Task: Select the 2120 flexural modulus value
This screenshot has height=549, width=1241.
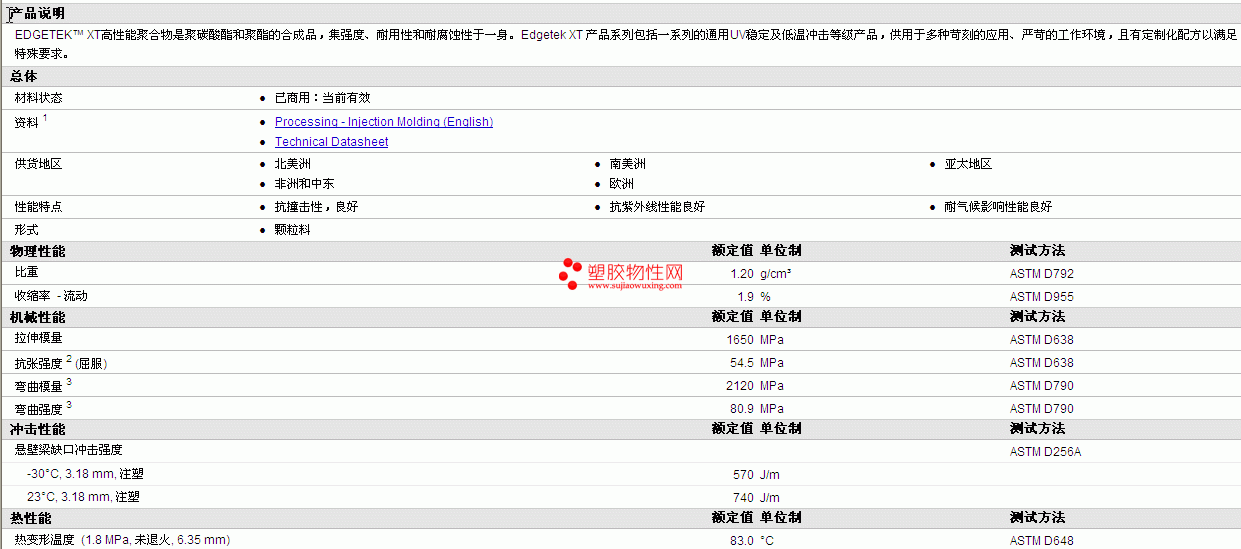Action: click(x=740, y=386)
